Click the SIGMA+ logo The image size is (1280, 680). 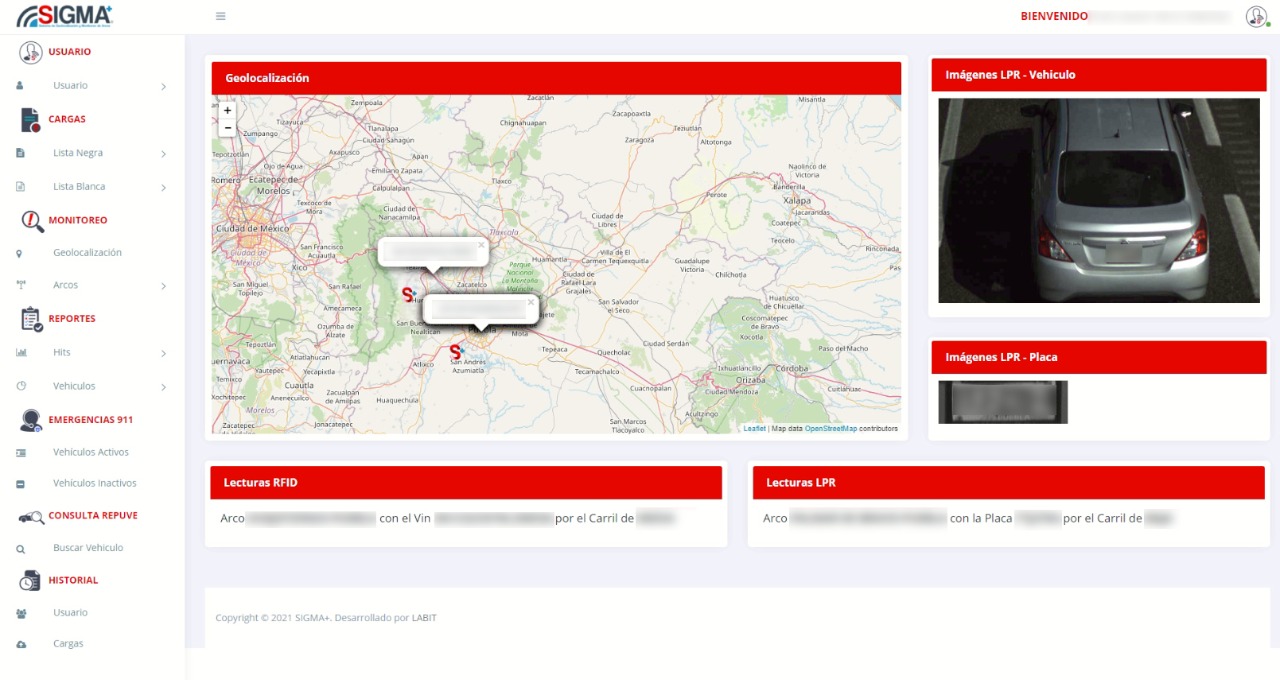[65, 16]
